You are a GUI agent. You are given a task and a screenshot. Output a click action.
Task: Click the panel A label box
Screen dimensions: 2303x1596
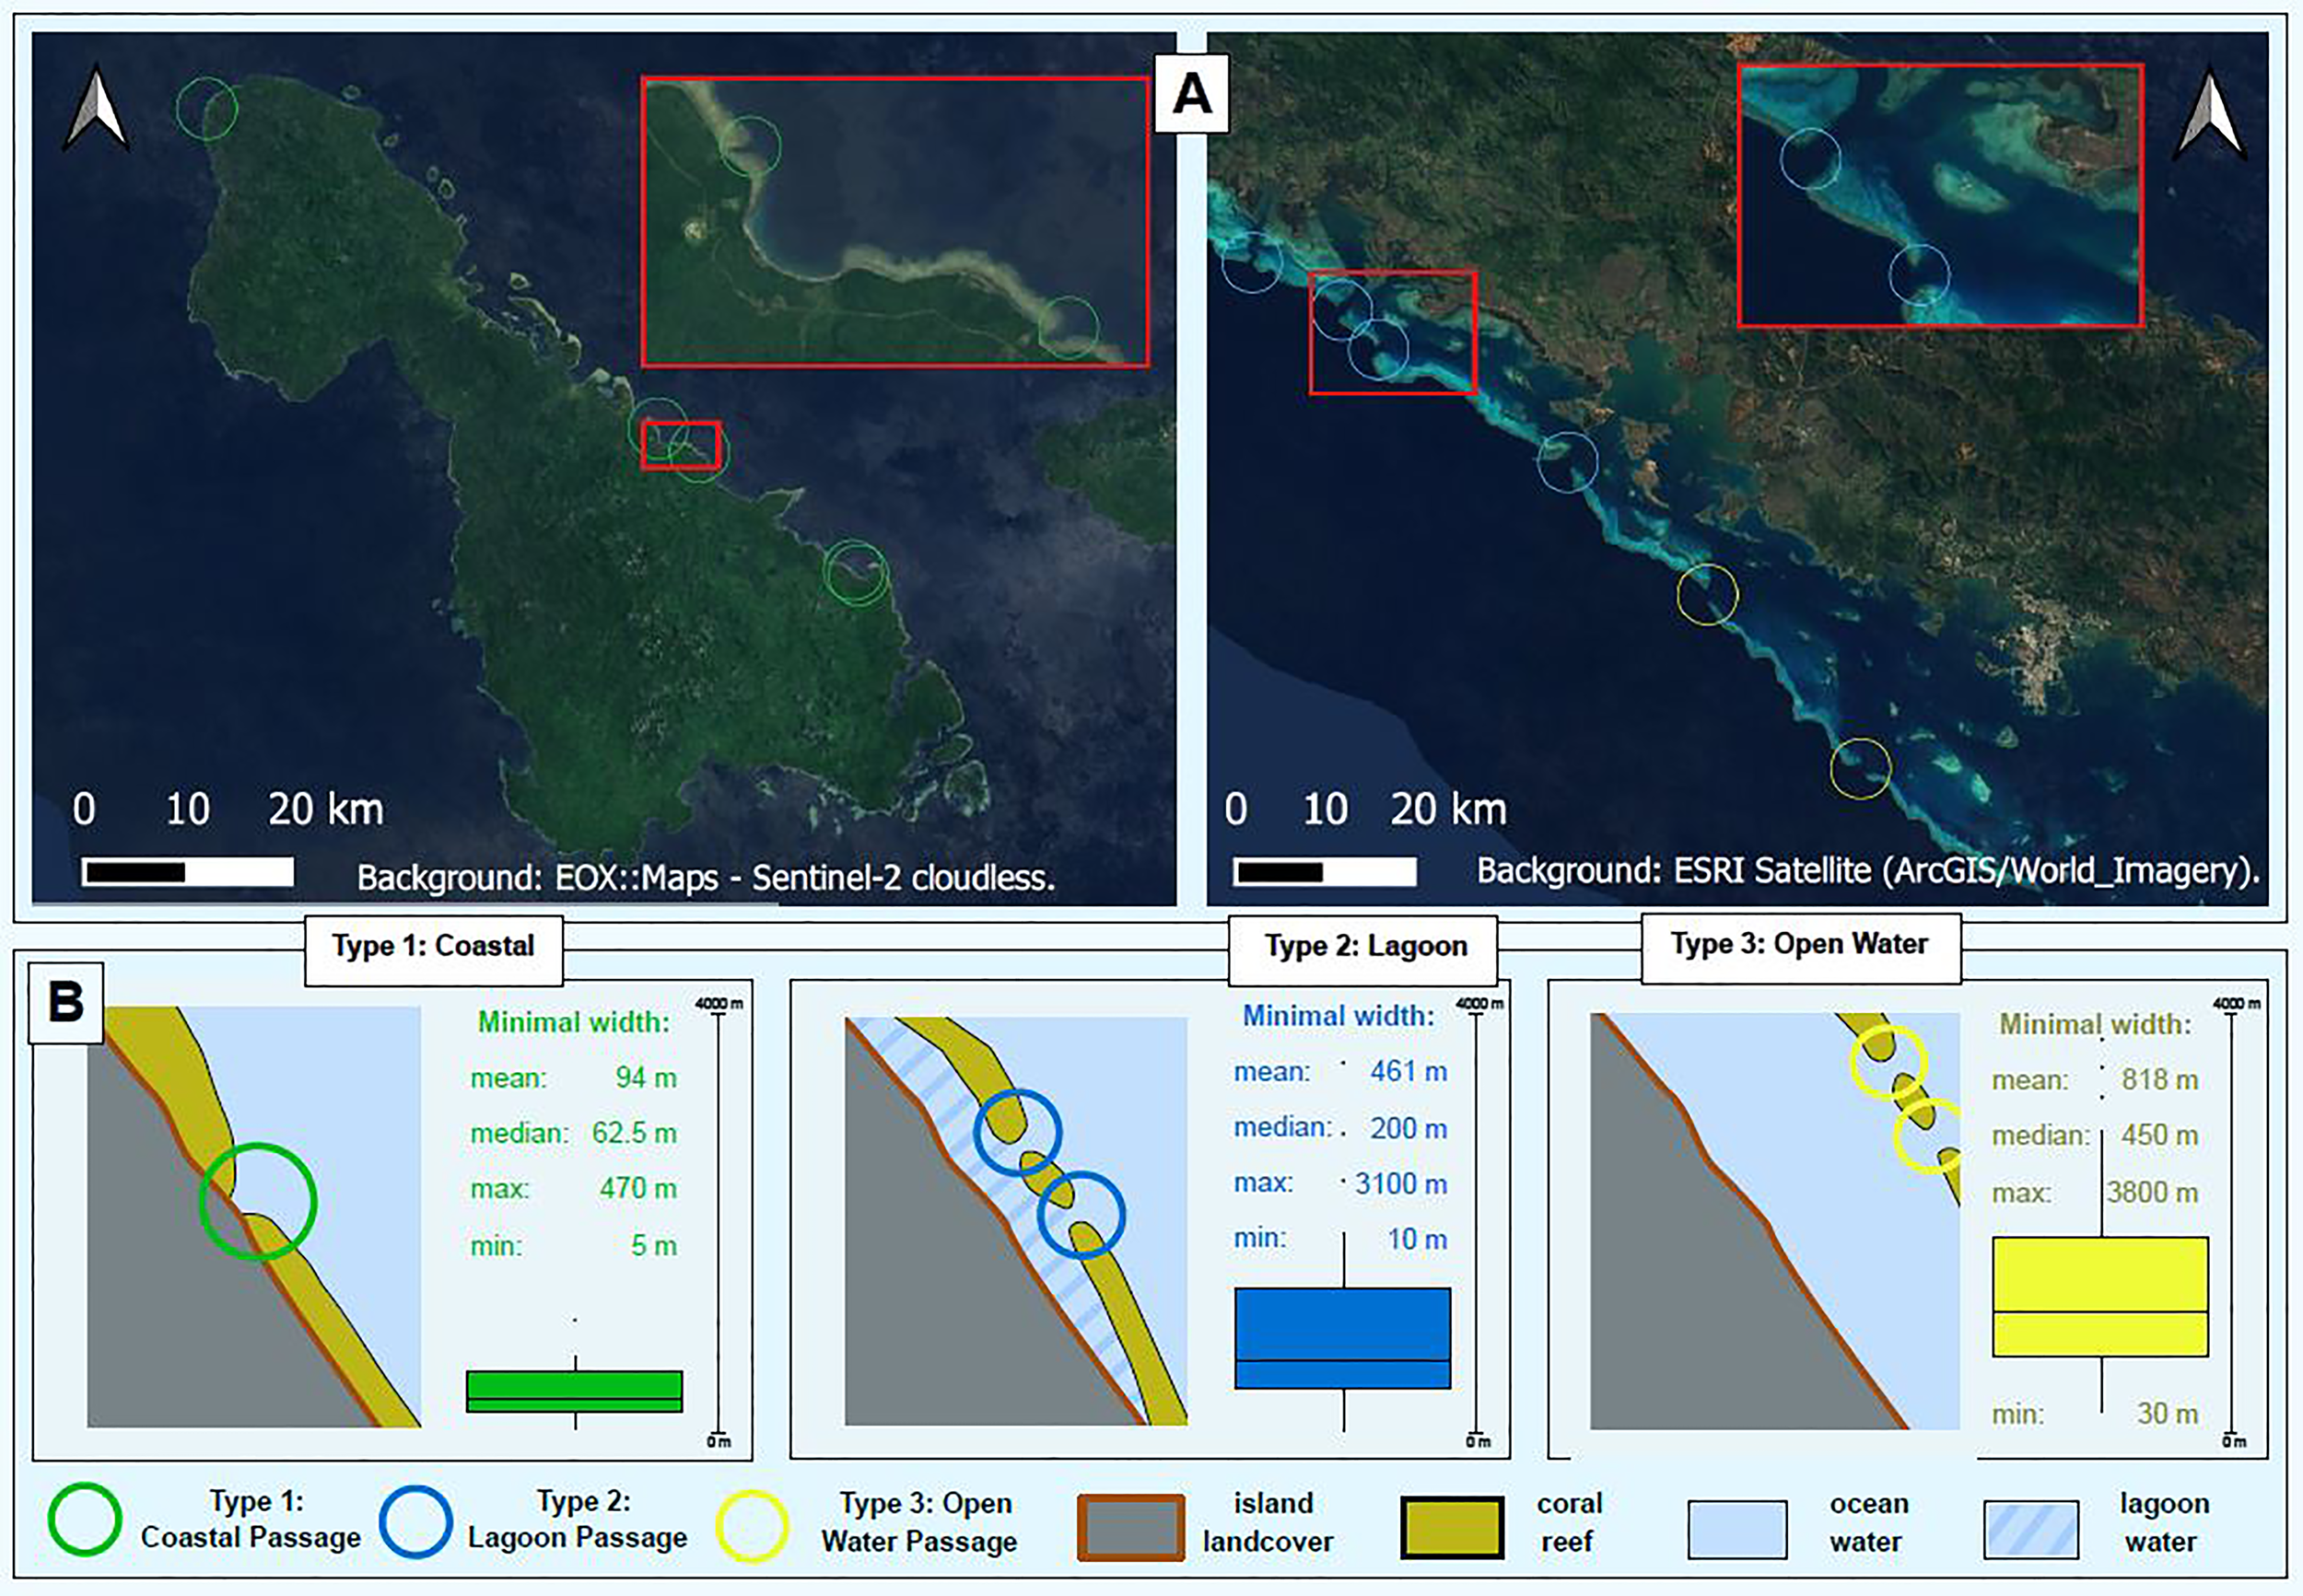coord(1191,94)
